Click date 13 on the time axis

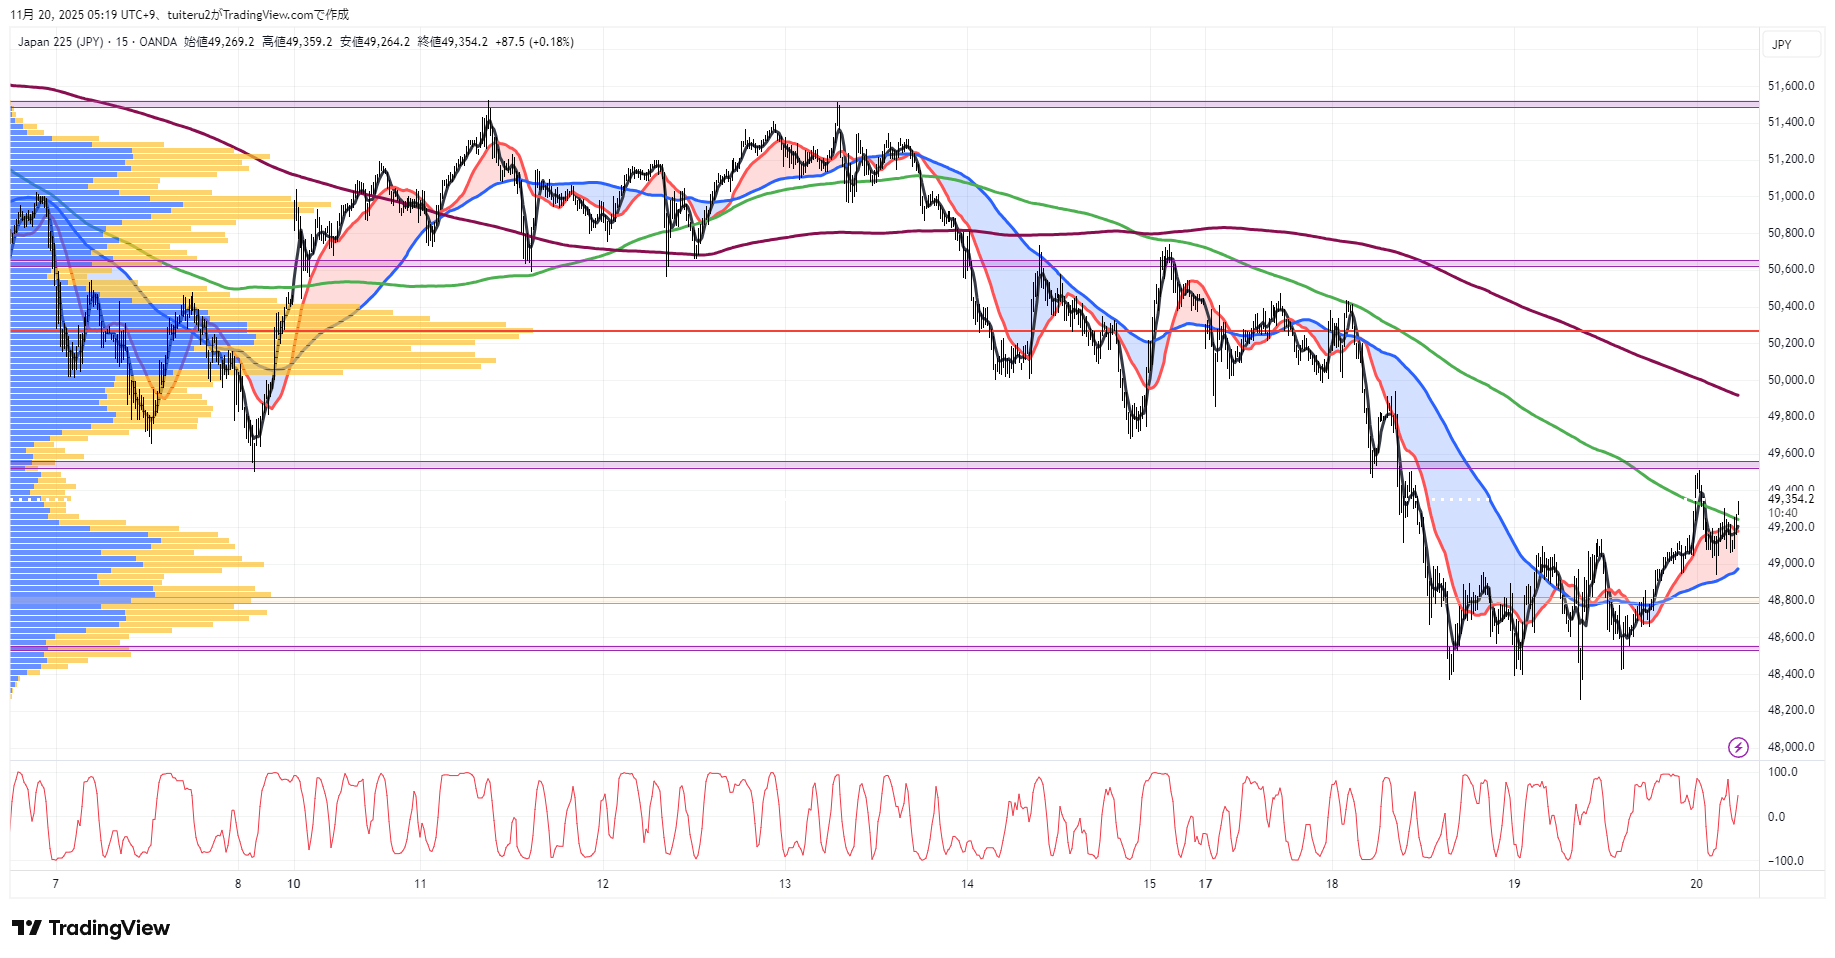(785, 884)
